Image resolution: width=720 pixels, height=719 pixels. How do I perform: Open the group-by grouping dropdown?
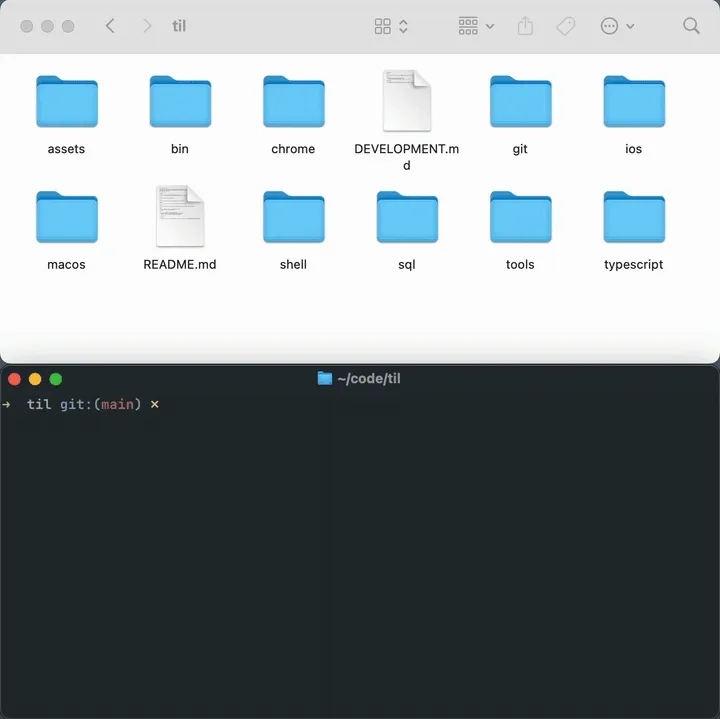coord(476,26)
